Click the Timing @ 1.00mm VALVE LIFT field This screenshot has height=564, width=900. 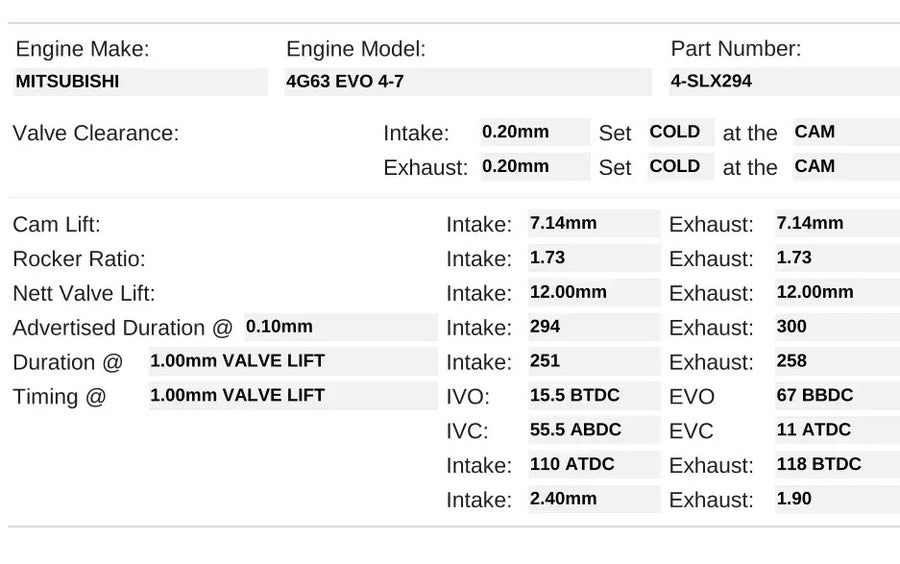pos(292,396)
